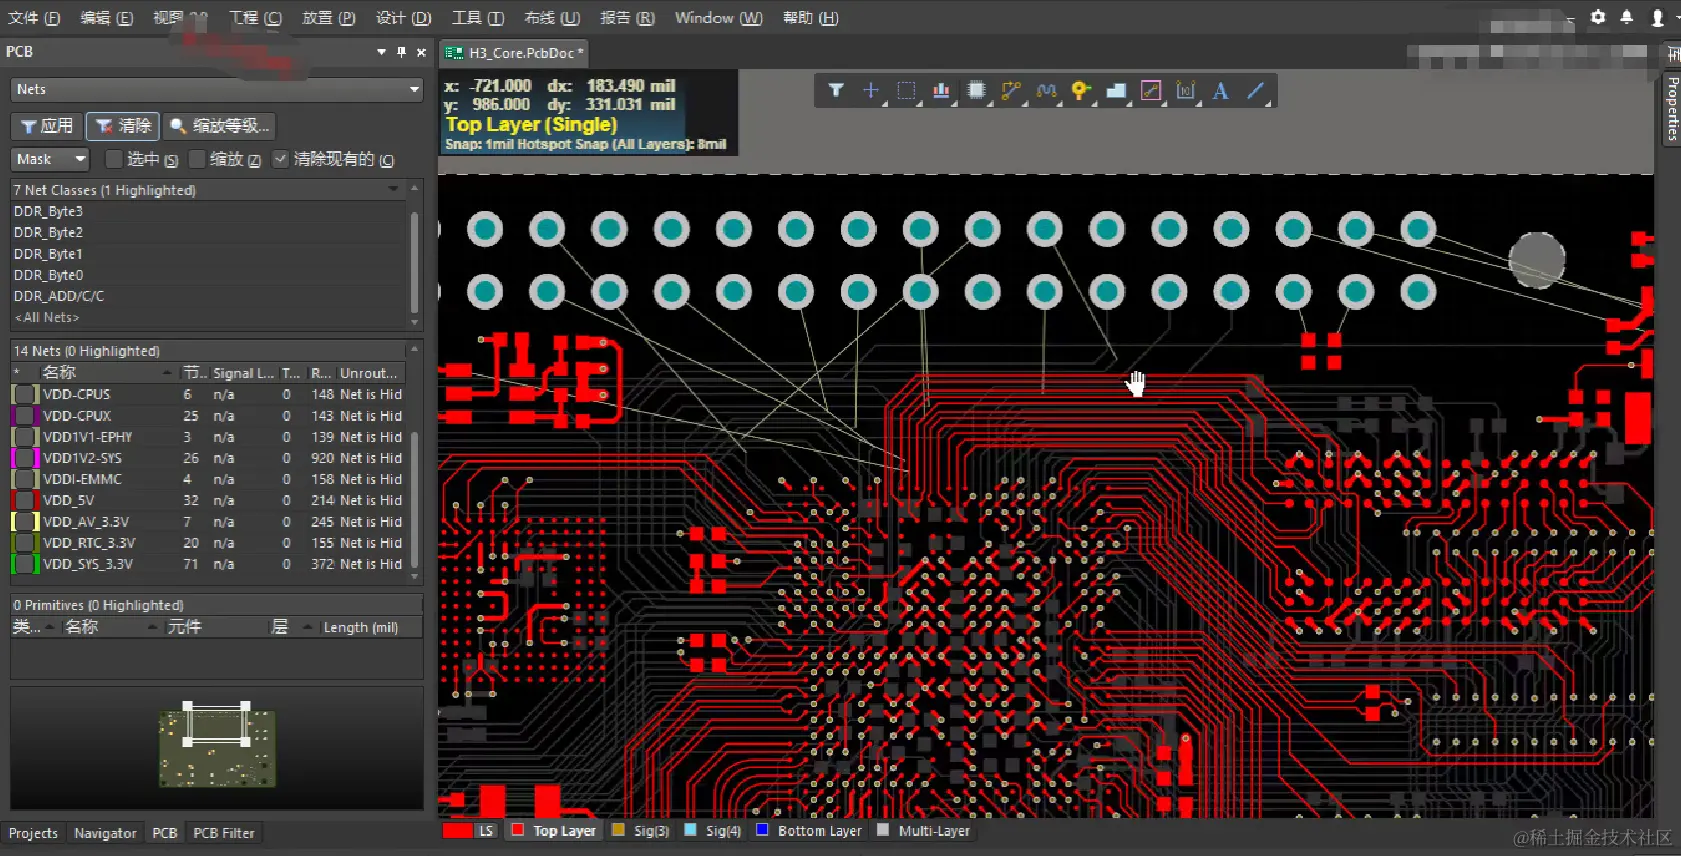Image resolution: width=1681 pixels, height=856 pixels.
Task: Click the place via icon
Action: pyautogui.click(x=1080, y=91)
